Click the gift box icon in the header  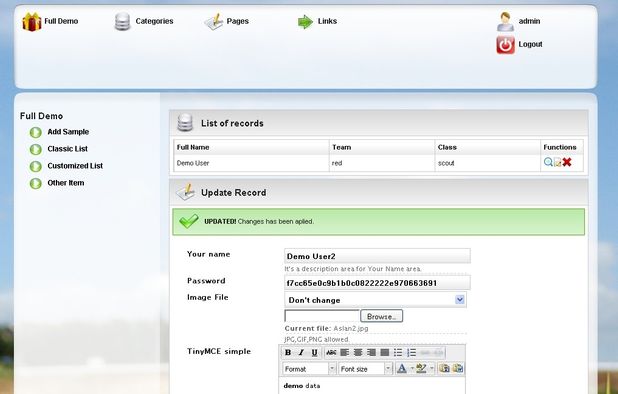click(32, 22)
